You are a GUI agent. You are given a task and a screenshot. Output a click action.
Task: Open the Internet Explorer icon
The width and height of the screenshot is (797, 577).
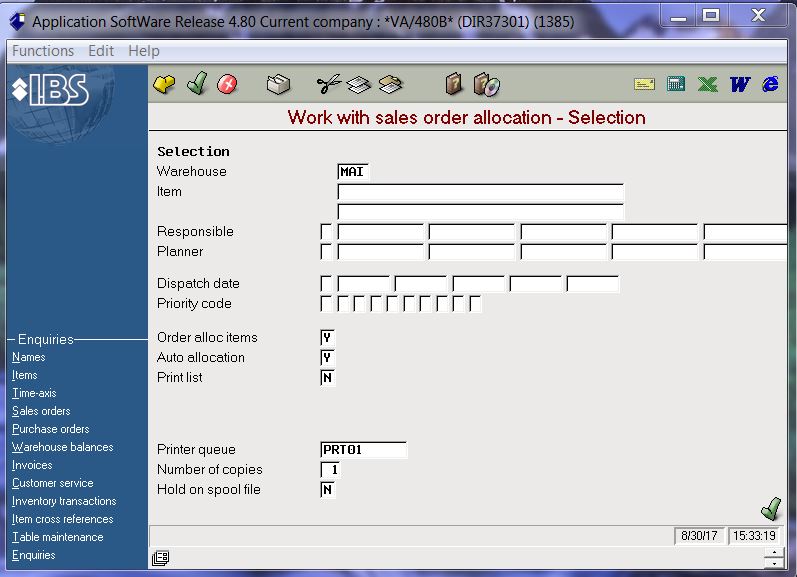point(771,84)
